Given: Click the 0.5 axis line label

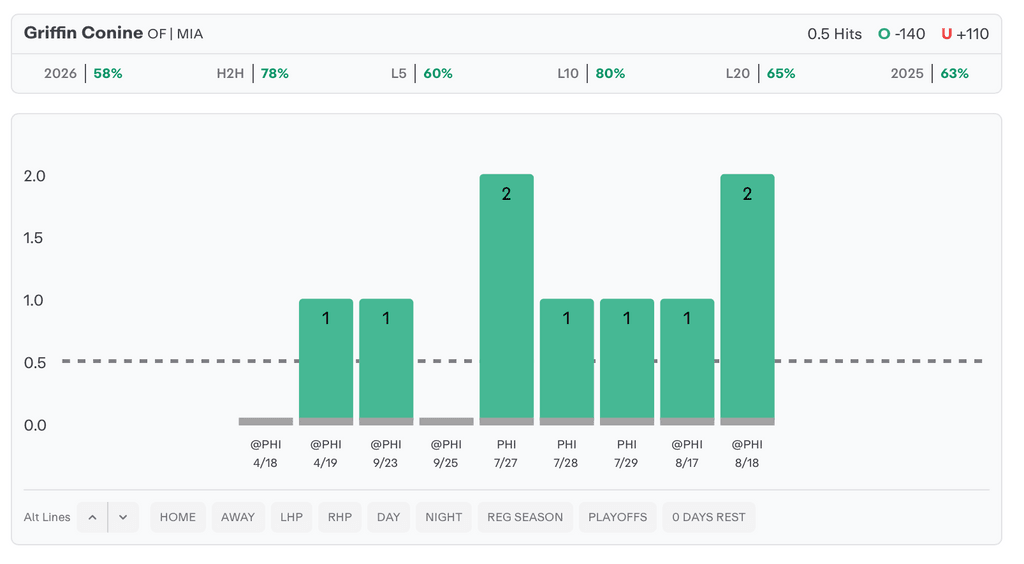Looking at the screenshot, I should coord(35,363).
